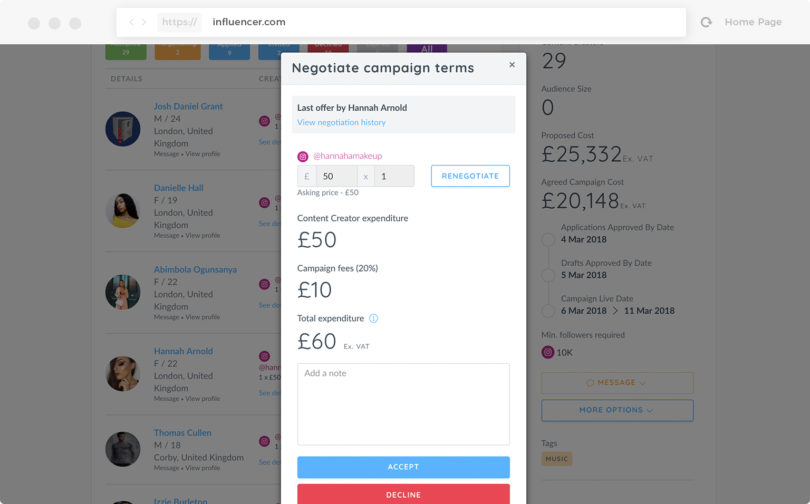Focus the Add a note text area

pos(403,404)
